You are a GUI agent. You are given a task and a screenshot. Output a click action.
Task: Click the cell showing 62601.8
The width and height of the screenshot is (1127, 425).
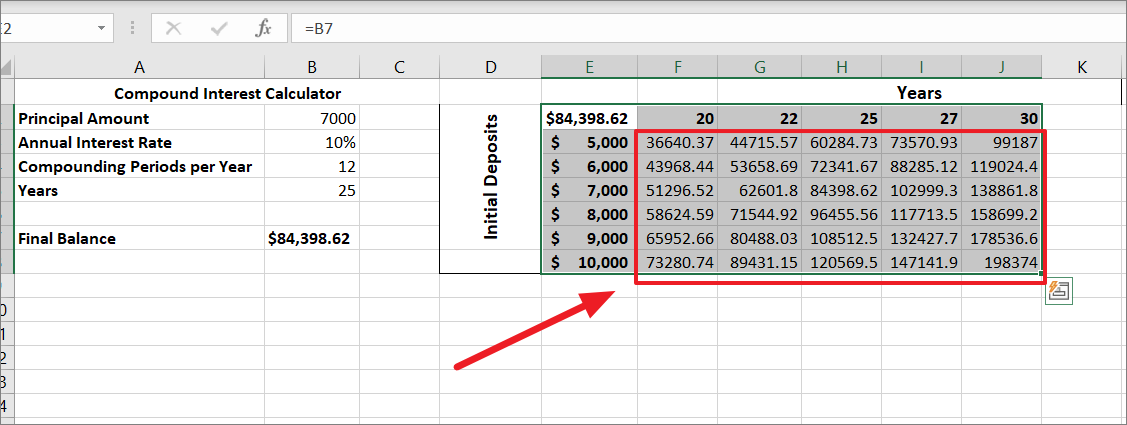[760, 191]
